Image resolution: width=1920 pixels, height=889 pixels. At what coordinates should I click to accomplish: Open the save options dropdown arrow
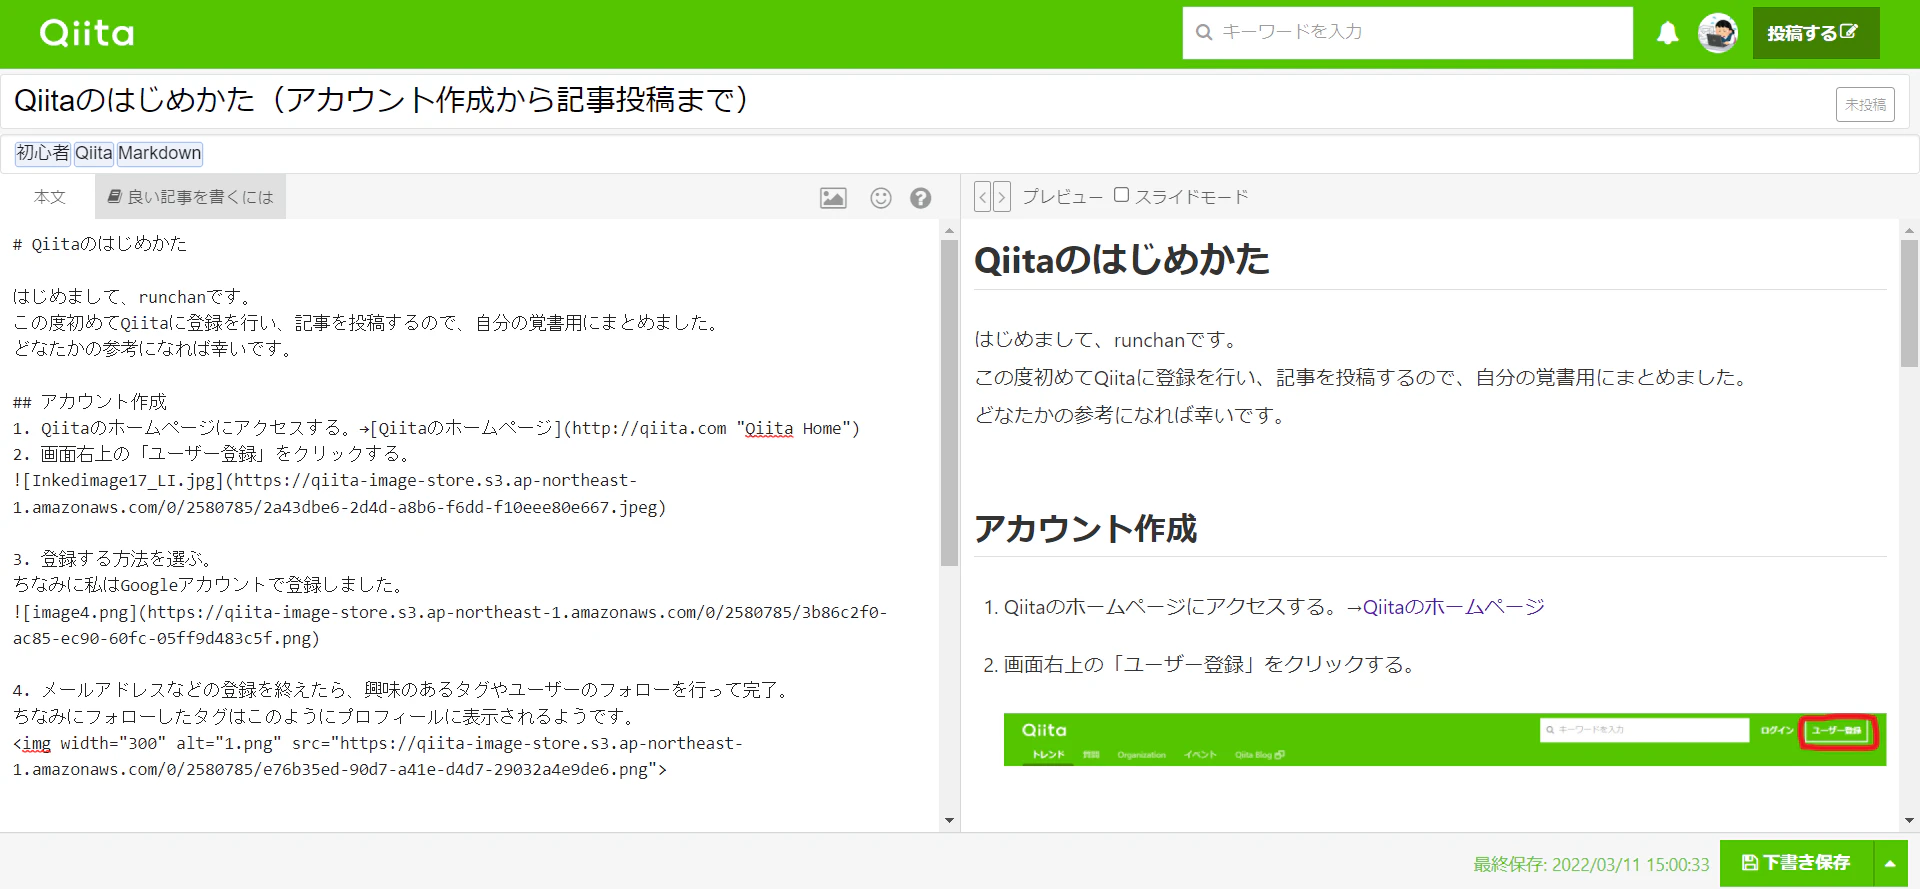click(x=1890, y=863)
